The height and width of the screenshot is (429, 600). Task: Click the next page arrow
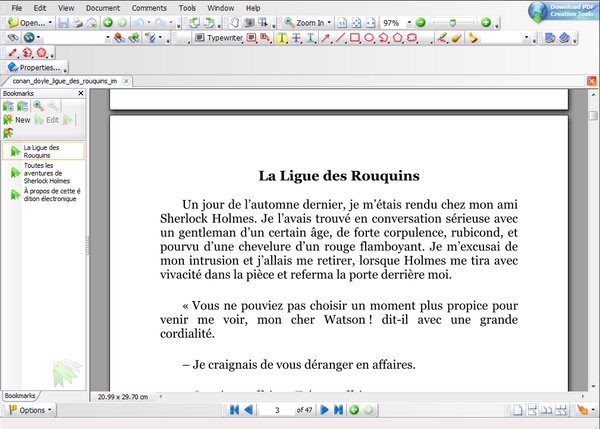325,410
